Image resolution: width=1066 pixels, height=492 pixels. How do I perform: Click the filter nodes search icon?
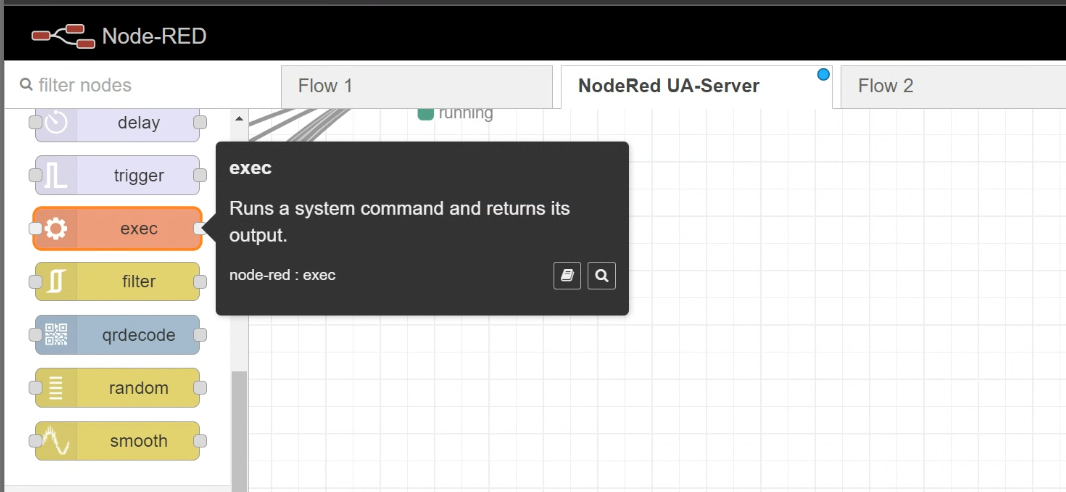tap(27, 85)
